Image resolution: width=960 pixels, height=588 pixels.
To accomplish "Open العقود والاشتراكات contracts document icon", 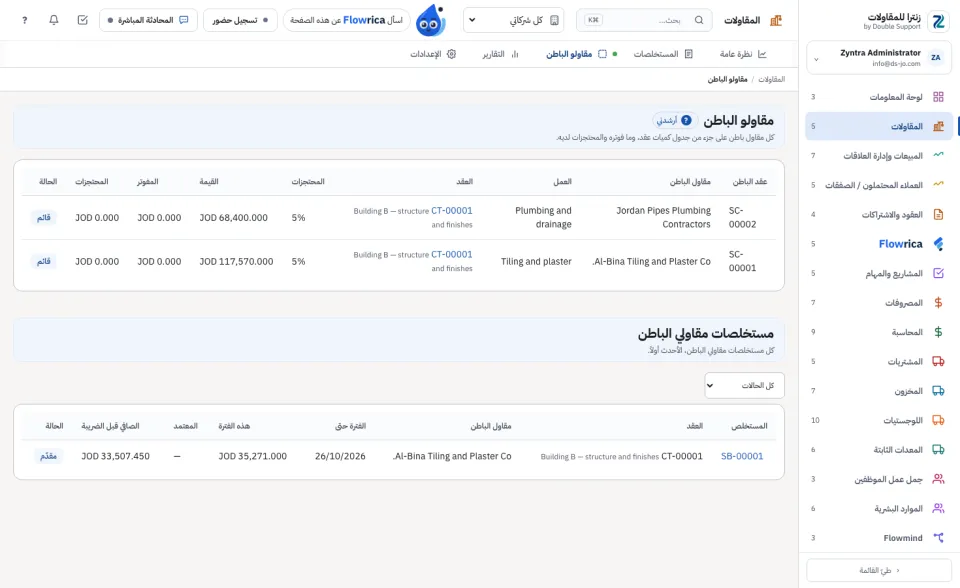I will [938, 214].
